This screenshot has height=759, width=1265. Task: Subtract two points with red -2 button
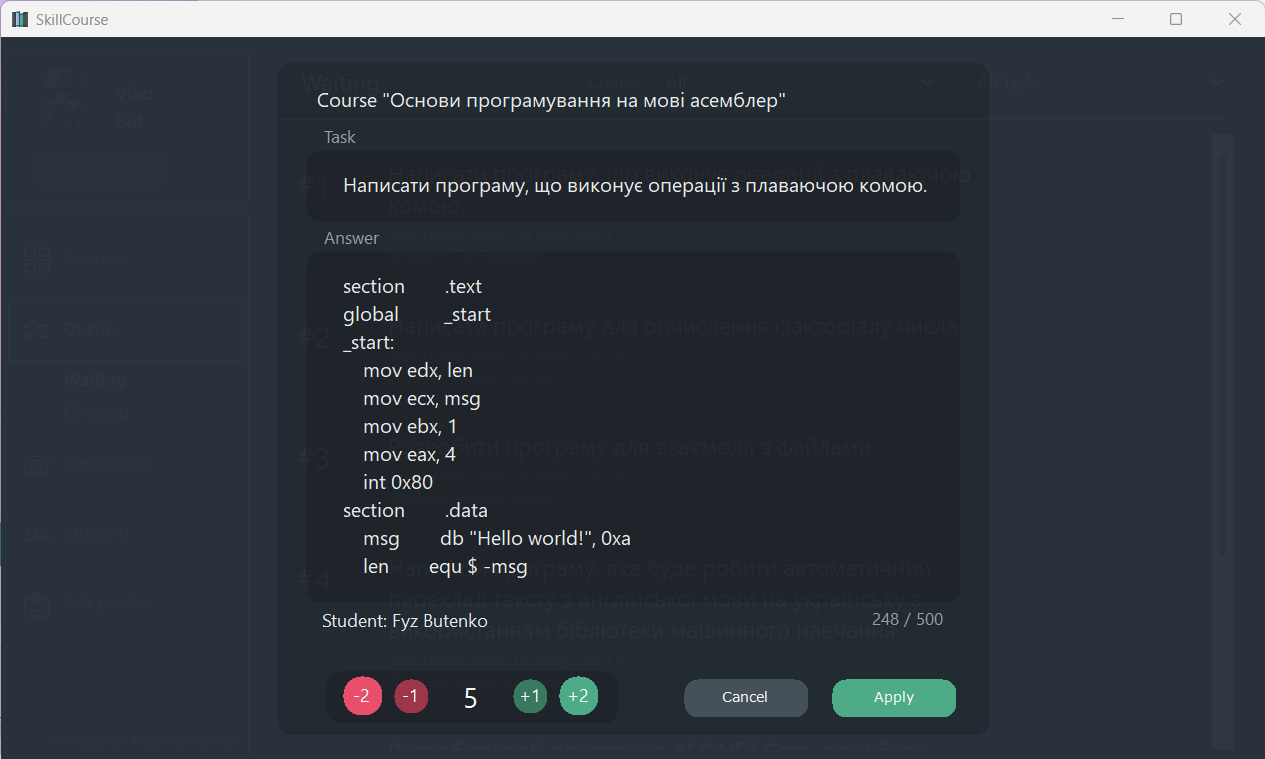coord(363,697)
